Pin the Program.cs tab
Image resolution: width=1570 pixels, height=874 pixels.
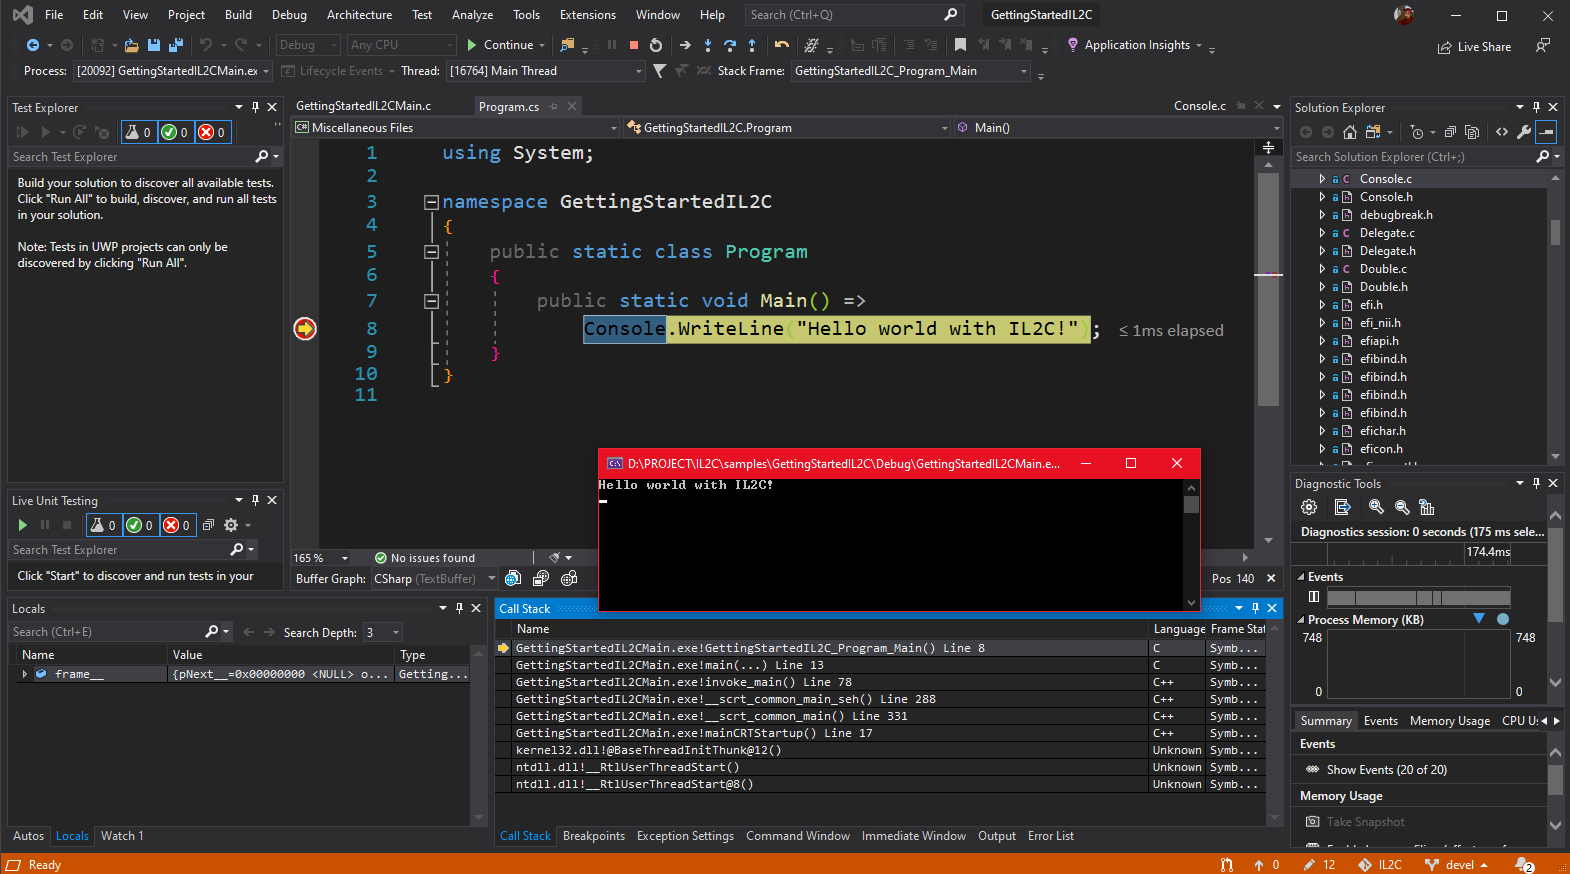[x=553, y=106]
